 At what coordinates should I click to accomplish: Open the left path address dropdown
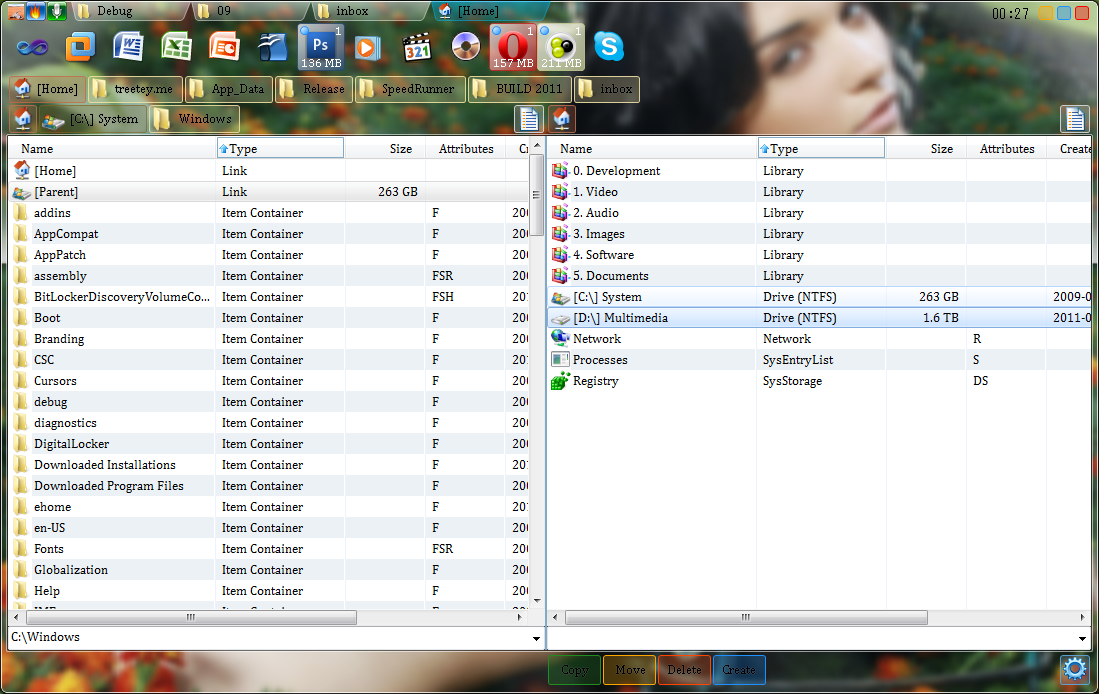pos(537,638)
